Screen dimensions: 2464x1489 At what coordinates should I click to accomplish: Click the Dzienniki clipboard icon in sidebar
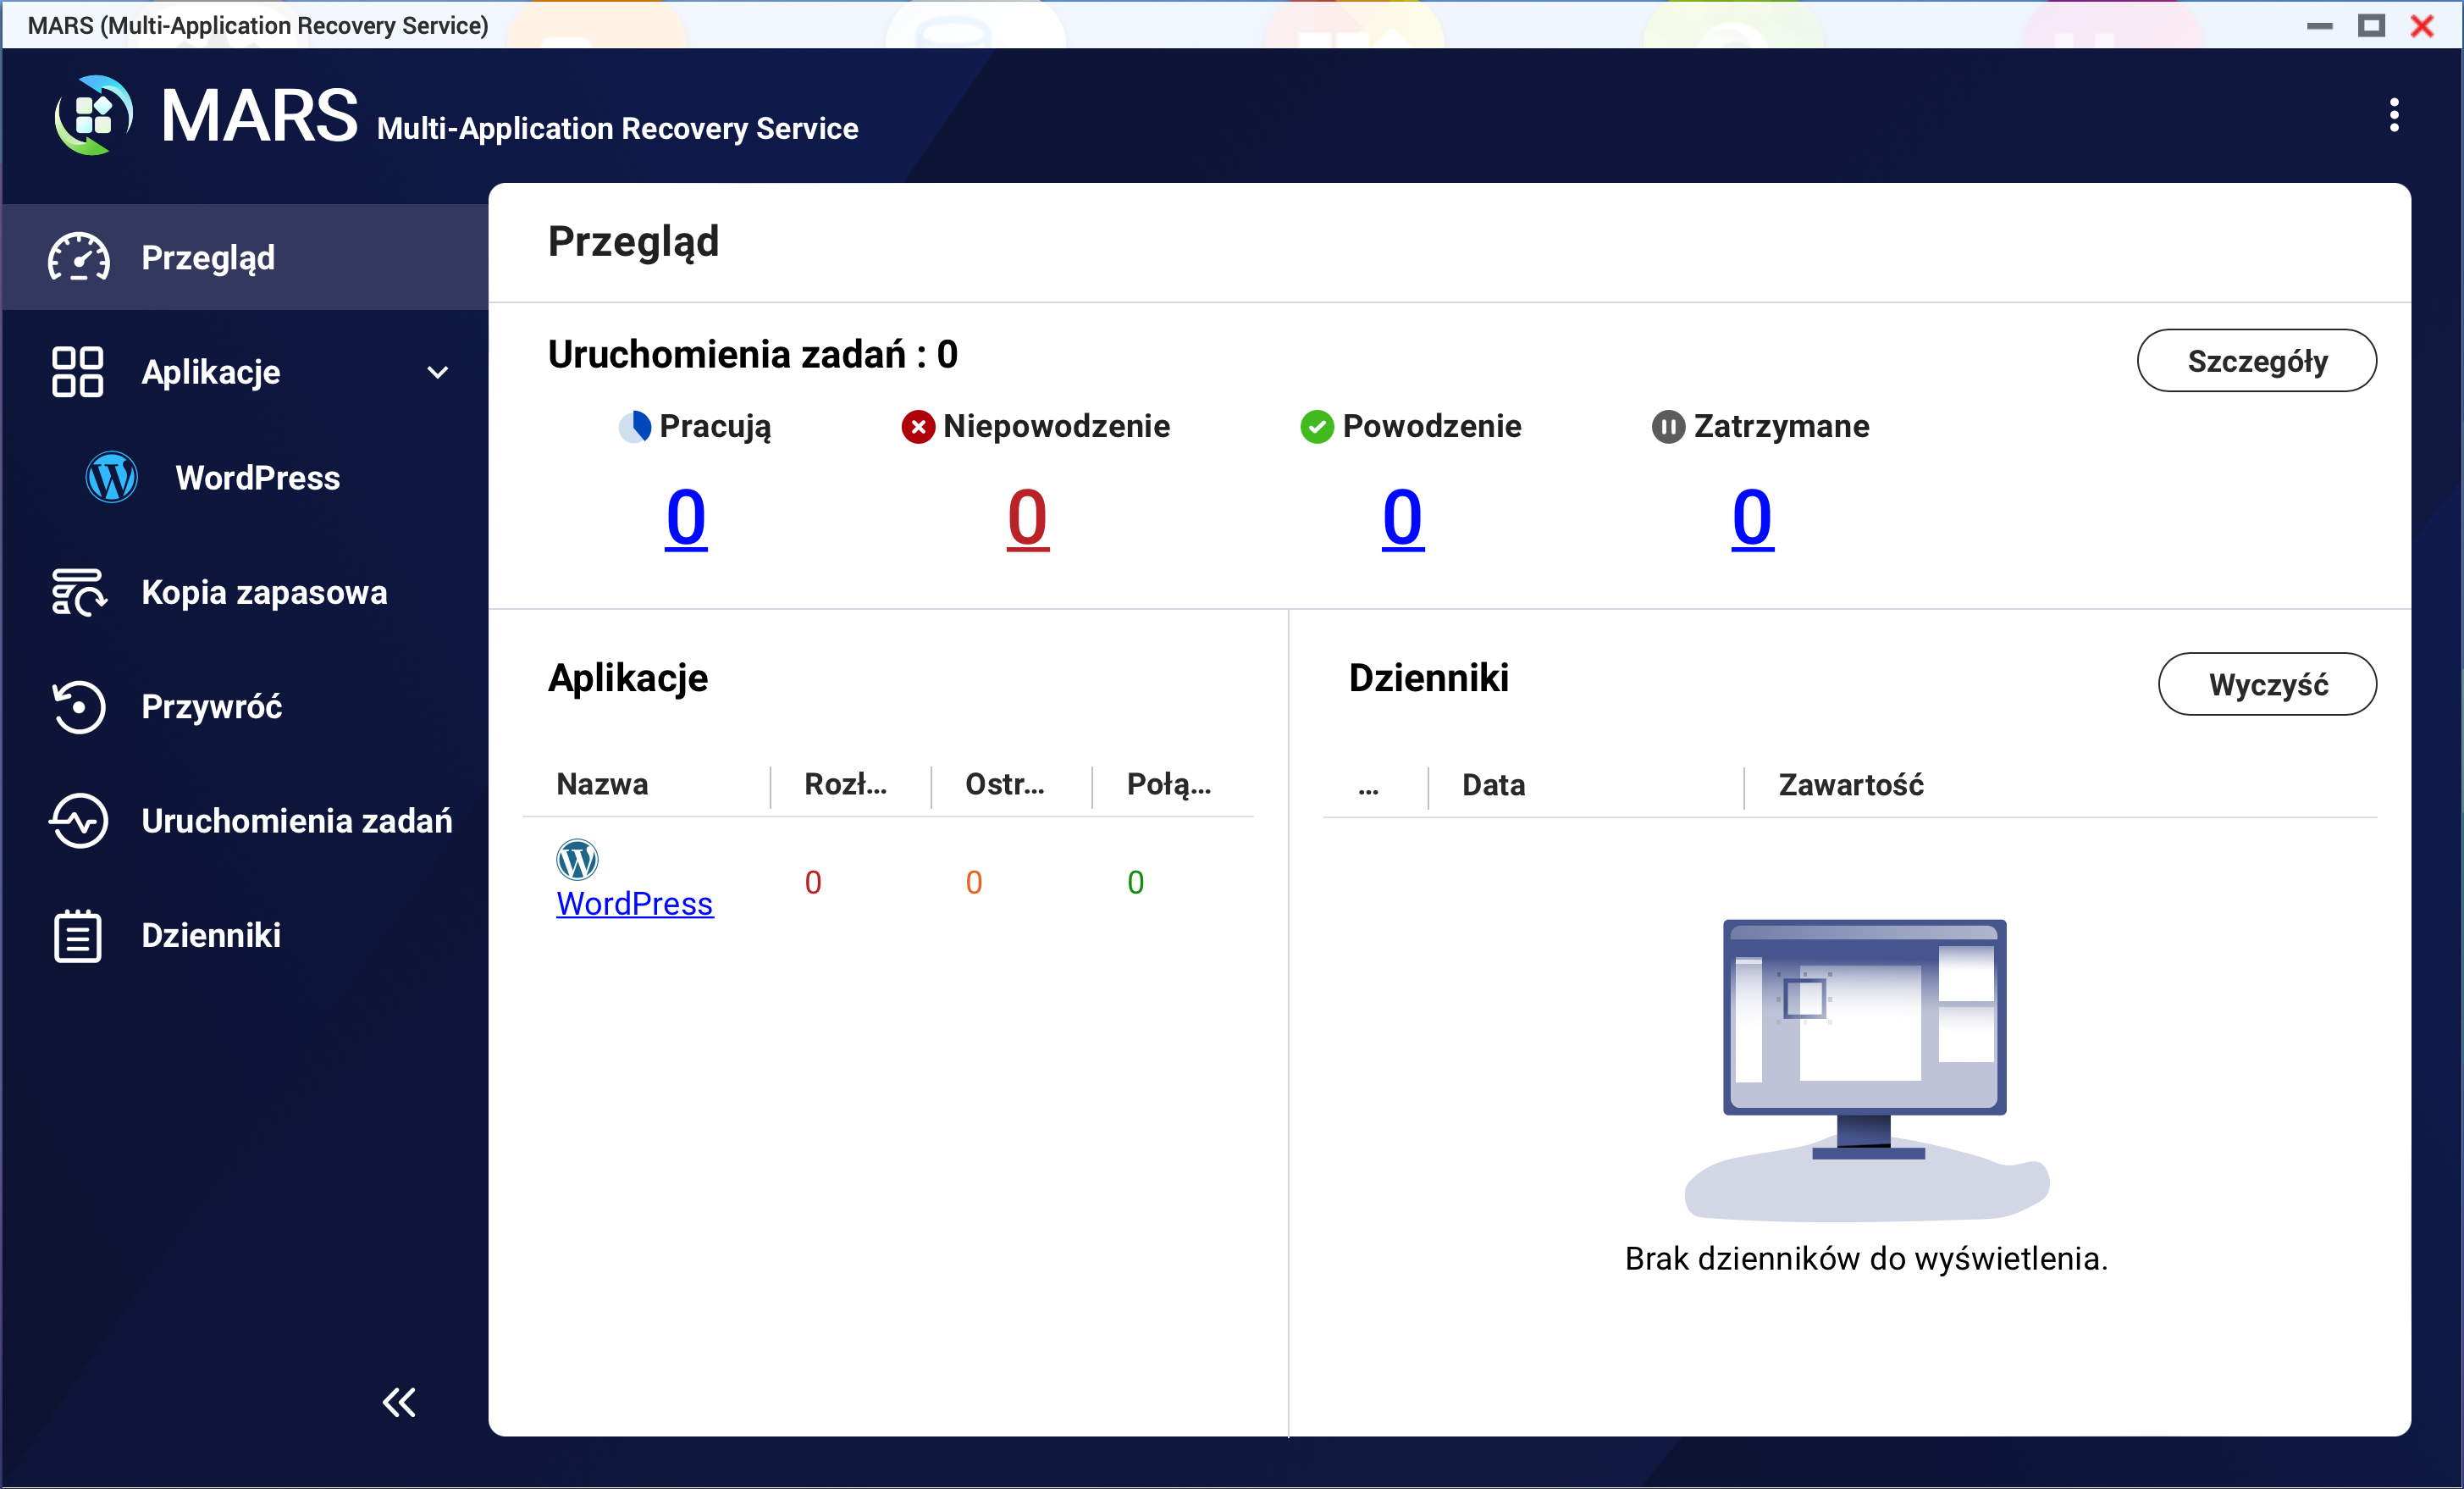click(77, 936)
